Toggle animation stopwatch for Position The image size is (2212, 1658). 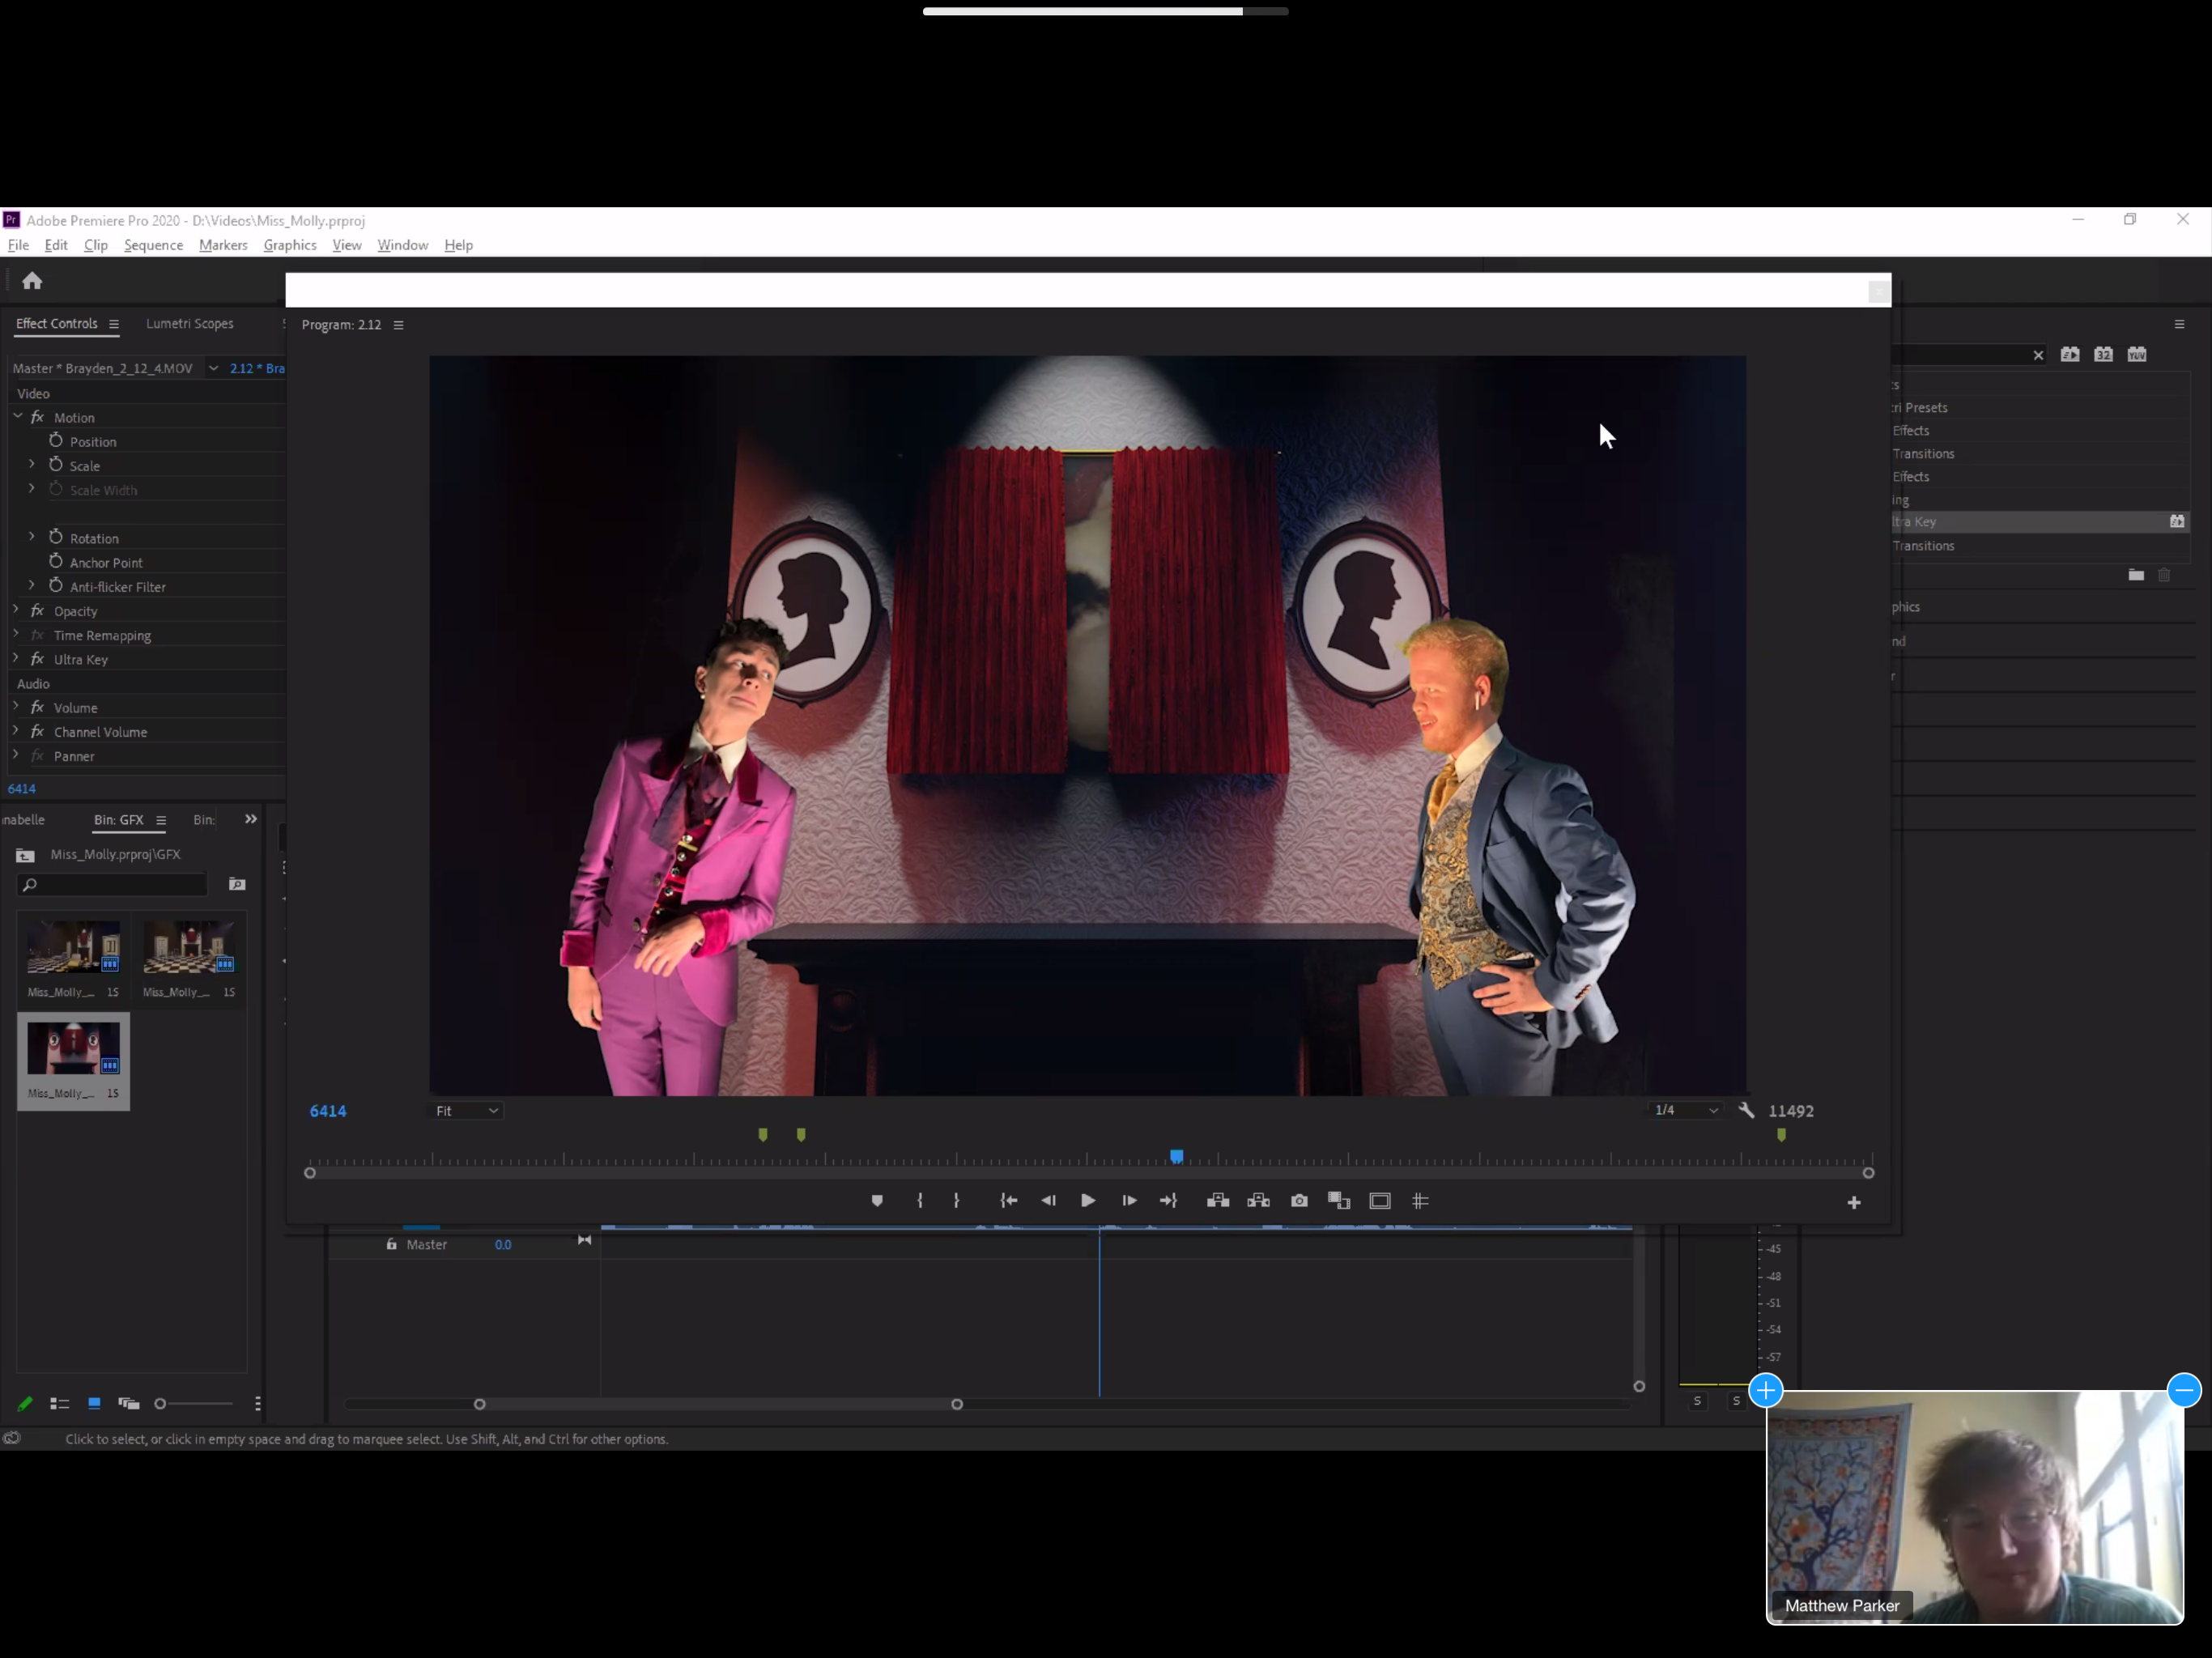[56, 441]
